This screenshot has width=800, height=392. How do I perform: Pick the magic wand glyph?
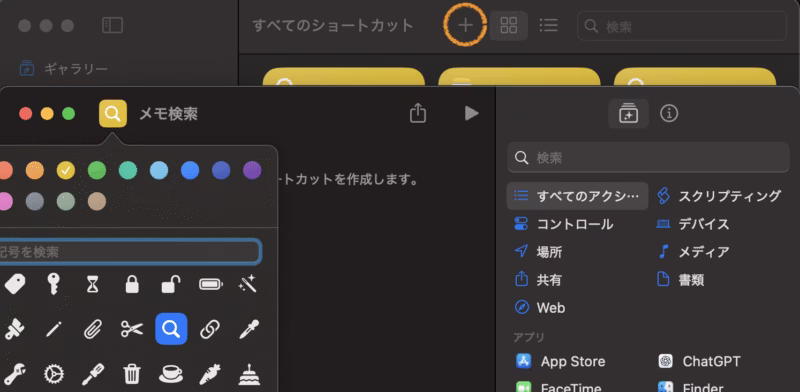[248, 284]
